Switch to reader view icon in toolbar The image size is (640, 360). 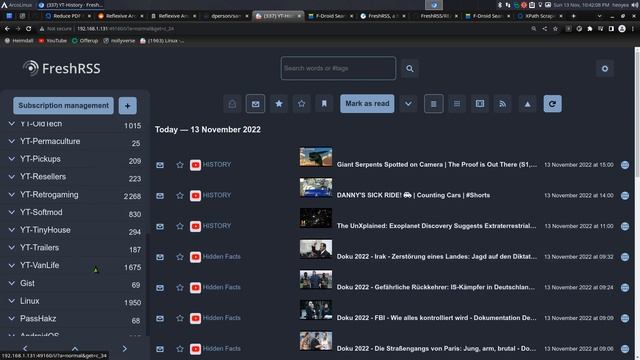click(x=480, y=104)
